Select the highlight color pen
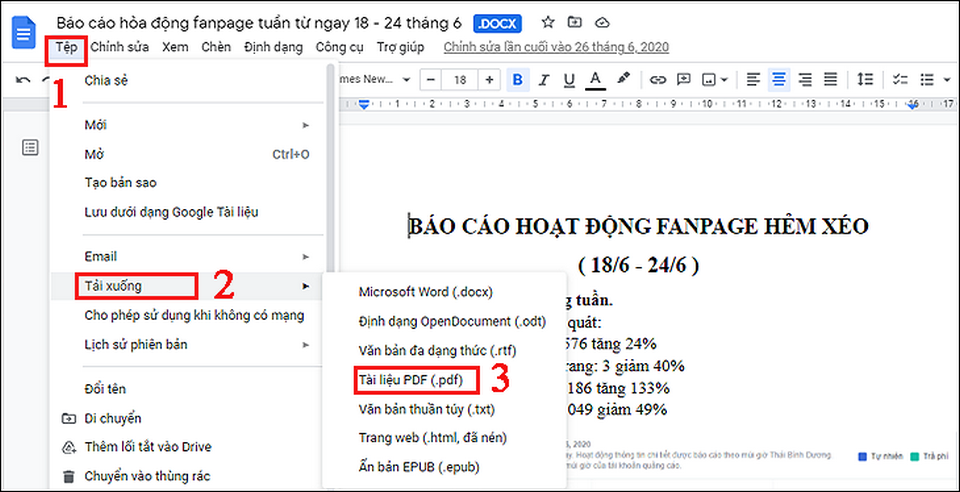Viewport: 960px width, 492px height. tap(623, 79)
